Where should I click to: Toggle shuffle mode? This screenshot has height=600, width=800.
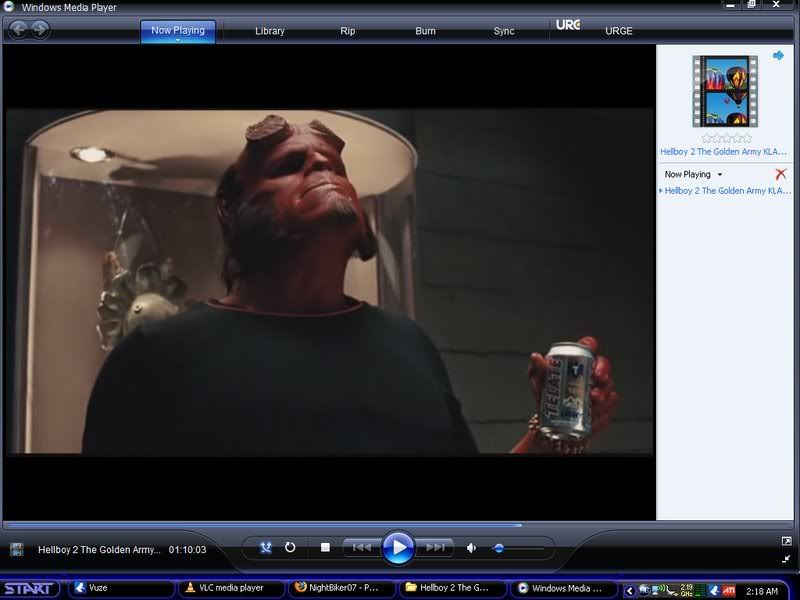tap(266, 547)
